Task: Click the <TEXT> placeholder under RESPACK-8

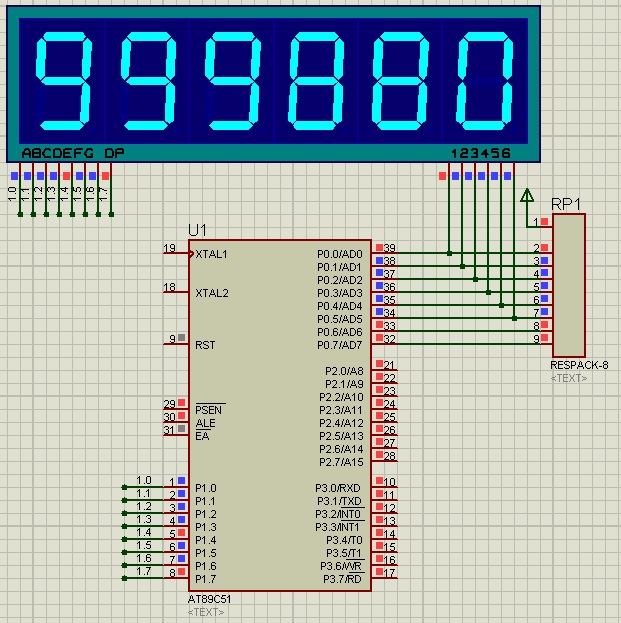Action: pyautogui.click(x=569, y=378)
